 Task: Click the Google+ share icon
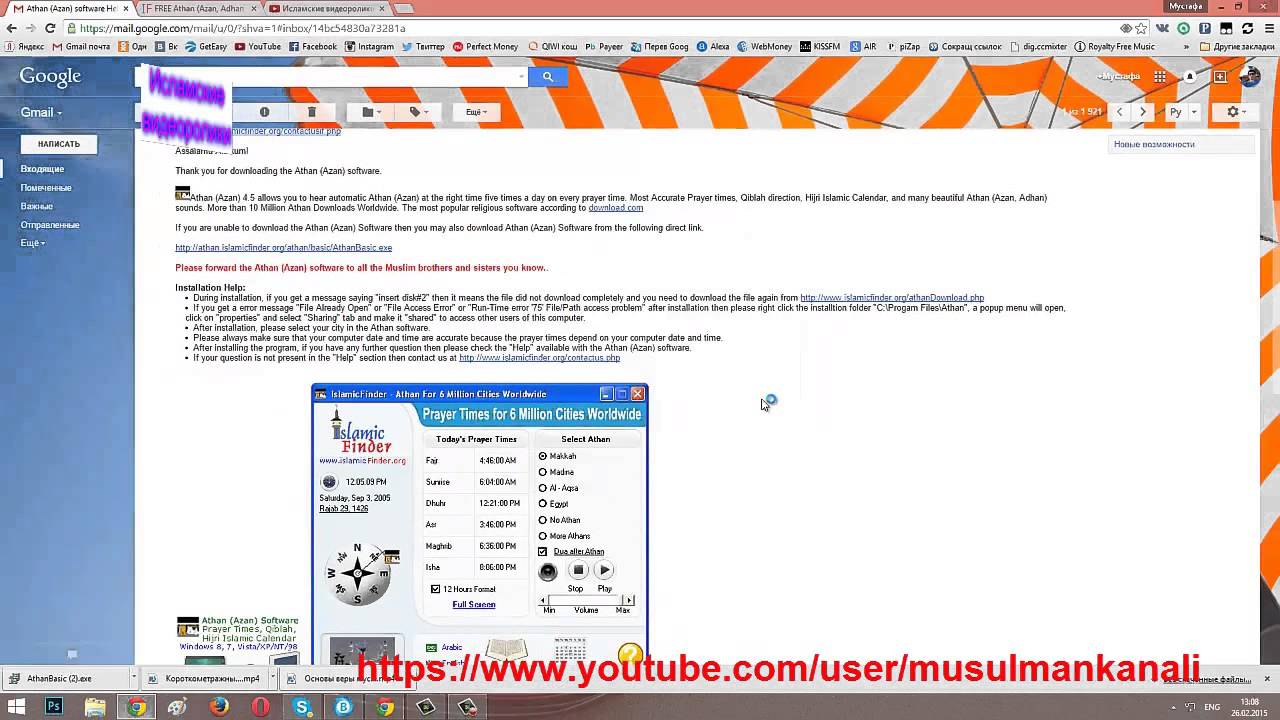point(1220,77)
